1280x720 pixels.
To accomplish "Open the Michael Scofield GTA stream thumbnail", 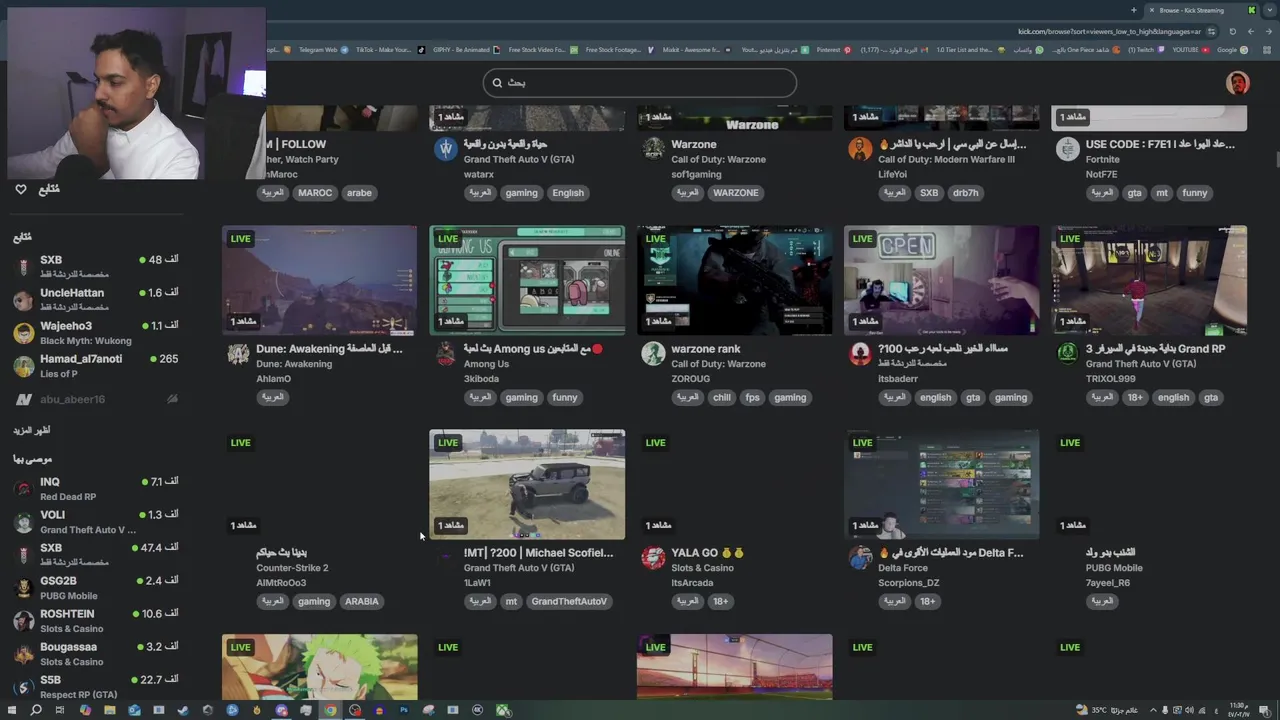I will click(527, 485).
